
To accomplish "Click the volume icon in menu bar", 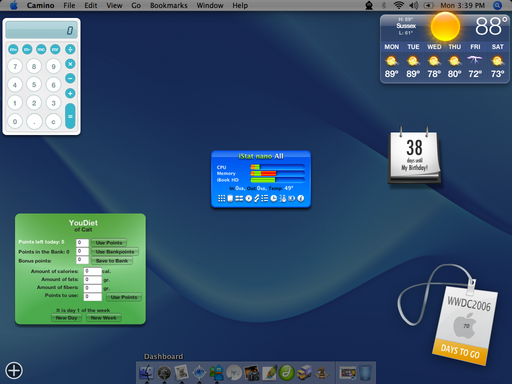I will 414,5.
